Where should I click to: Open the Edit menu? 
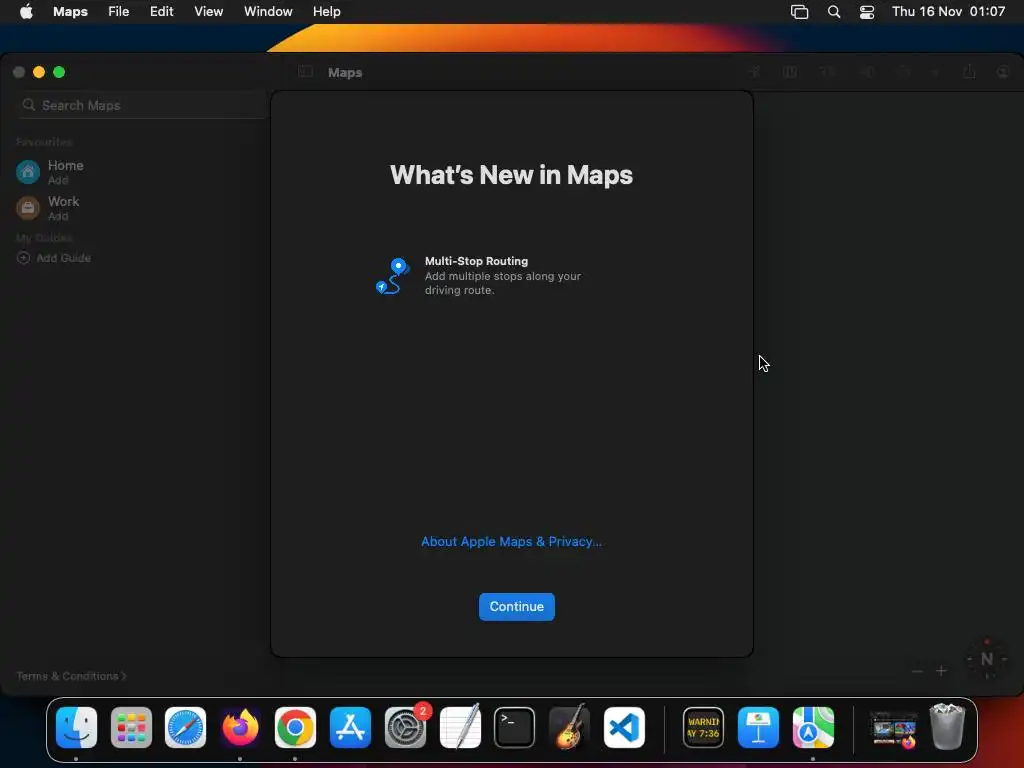point(161,12)
